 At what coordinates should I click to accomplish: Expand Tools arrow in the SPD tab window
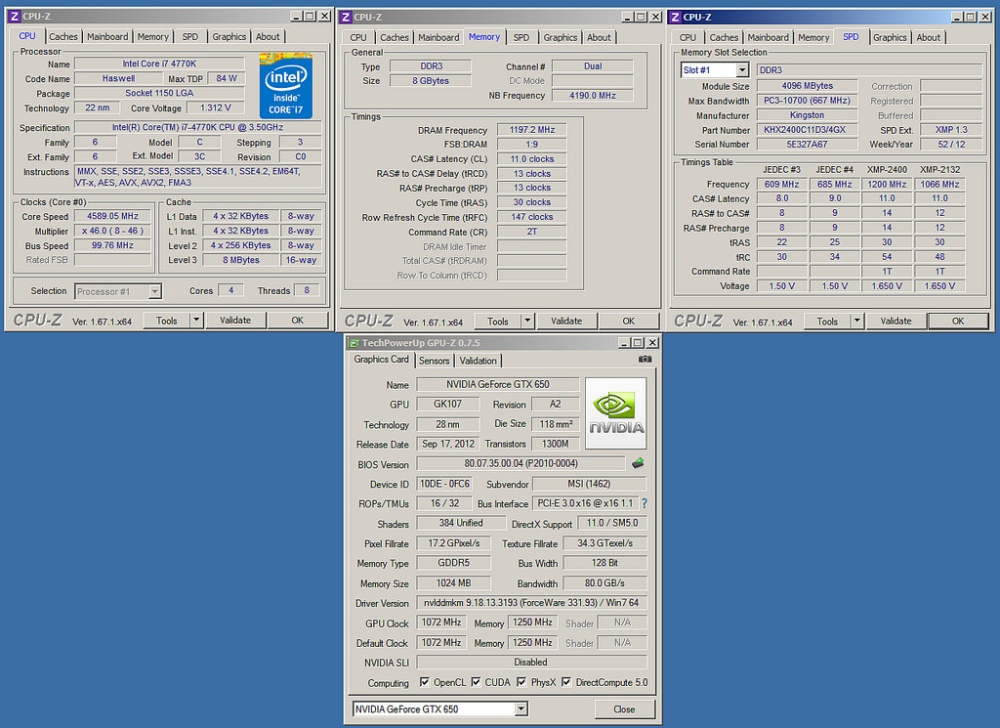click(x=857, y=321)
